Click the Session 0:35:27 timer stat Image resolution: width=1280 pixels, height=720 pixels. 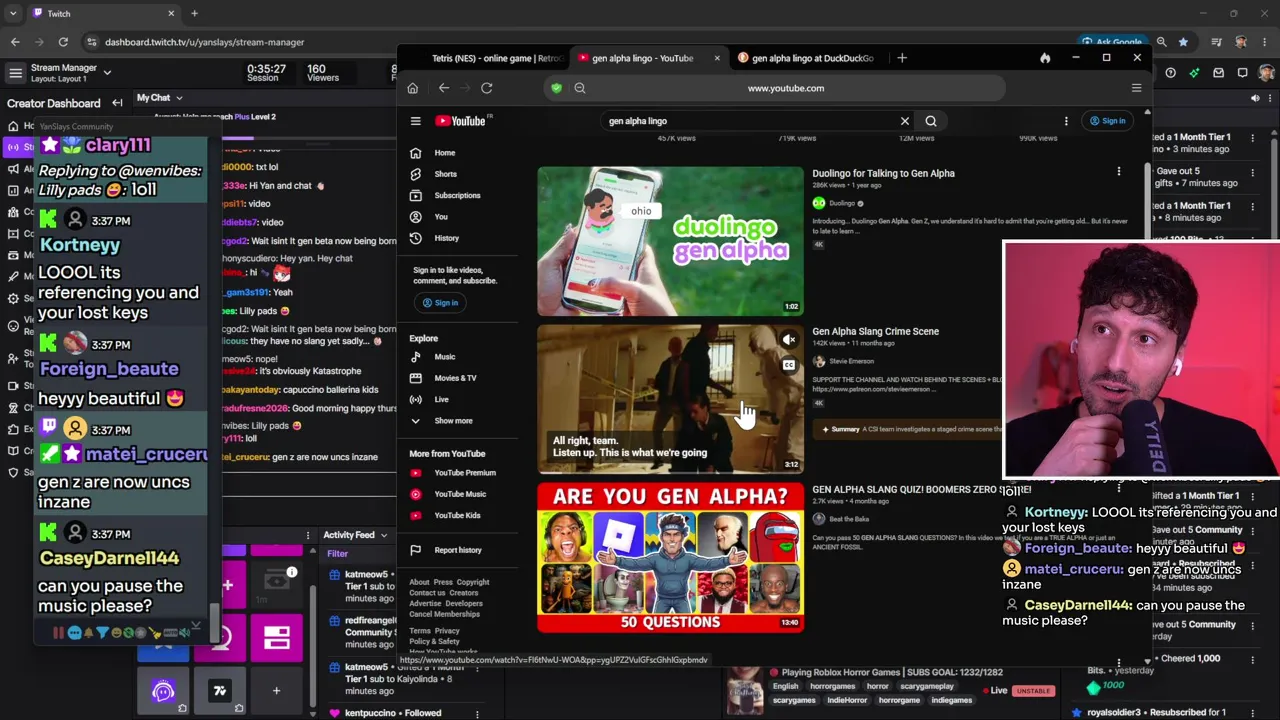point(265,73)
